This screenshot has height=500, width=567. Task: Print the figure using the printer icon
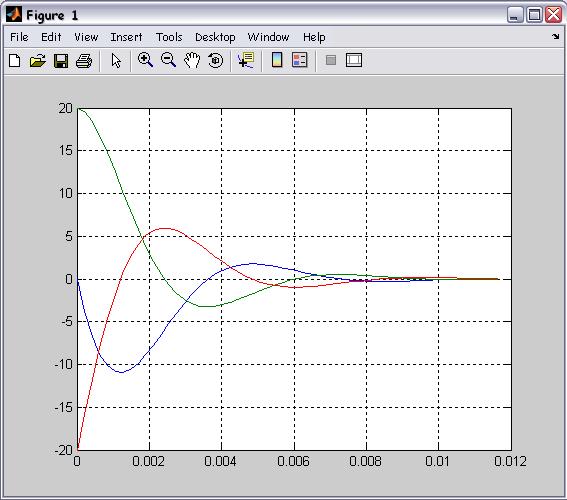84,60
